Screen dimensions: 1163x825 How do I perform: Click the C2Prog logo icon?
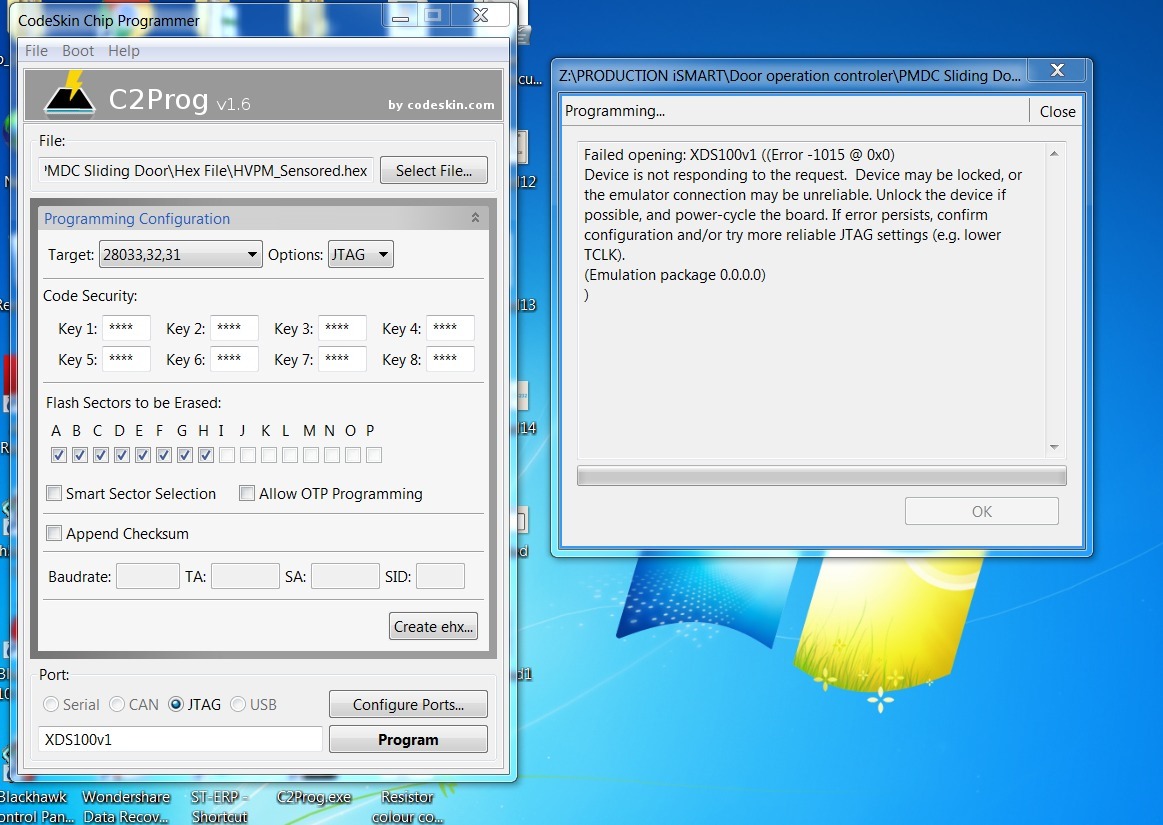(69, 95)
